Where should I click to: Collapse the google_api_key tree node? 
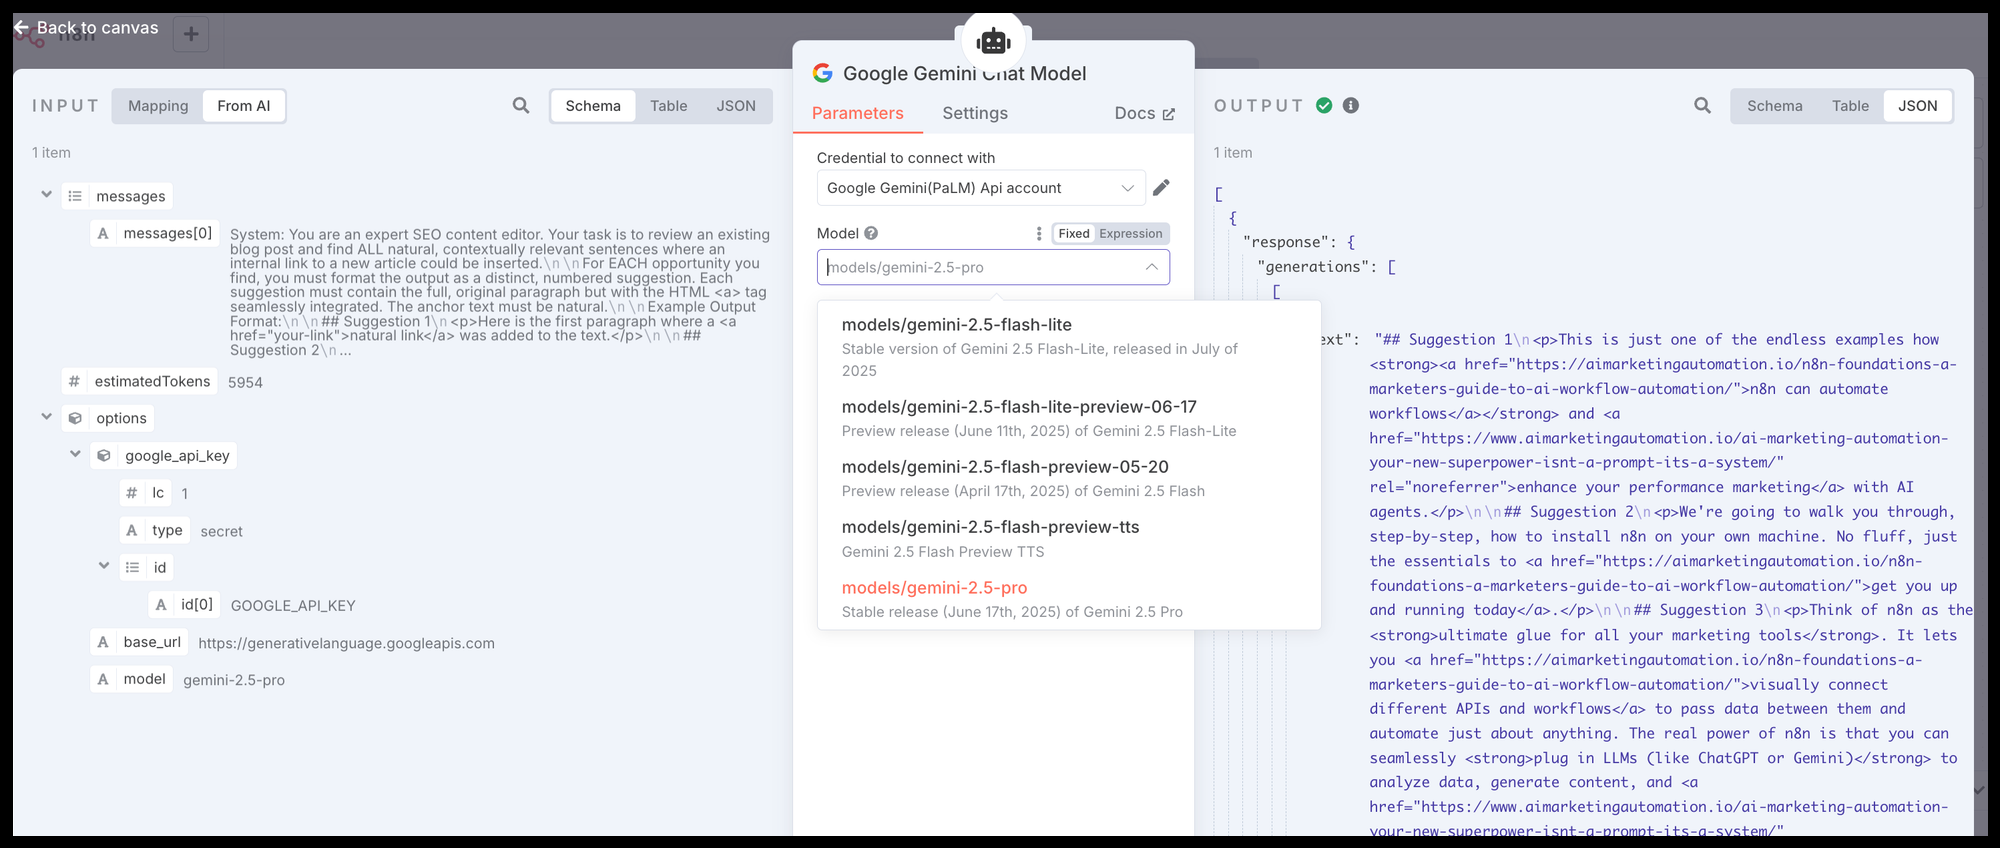(x=75, y=454)
